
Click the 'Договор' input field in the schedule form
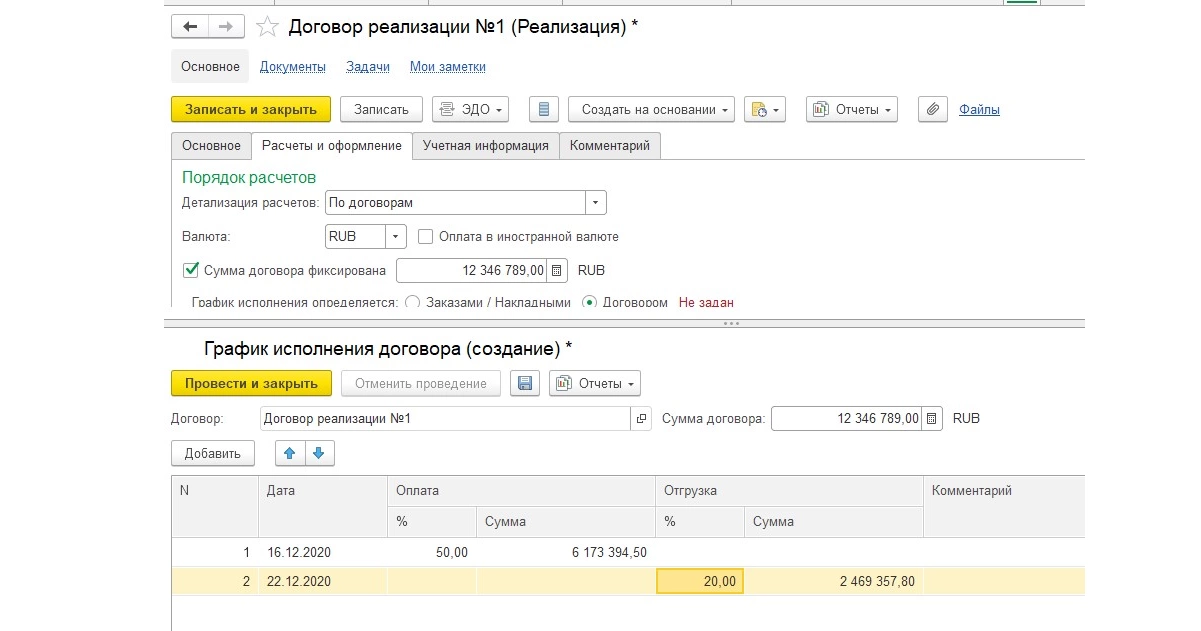[x=445, y=419]
